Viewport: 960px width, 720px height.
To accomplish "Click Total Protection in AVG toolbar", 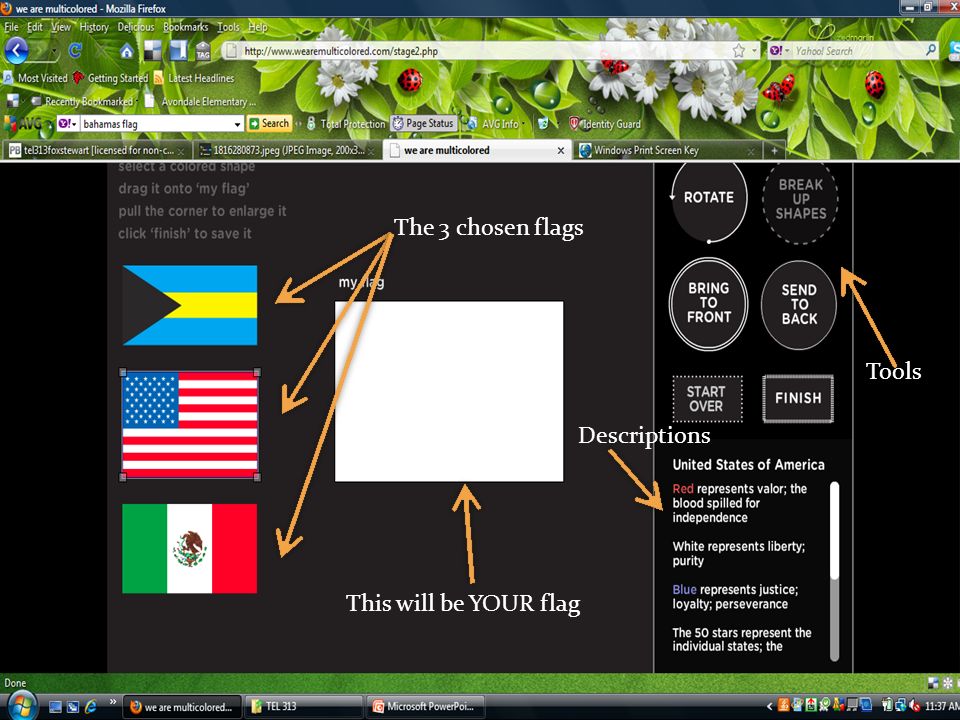I will coord(346,124).
